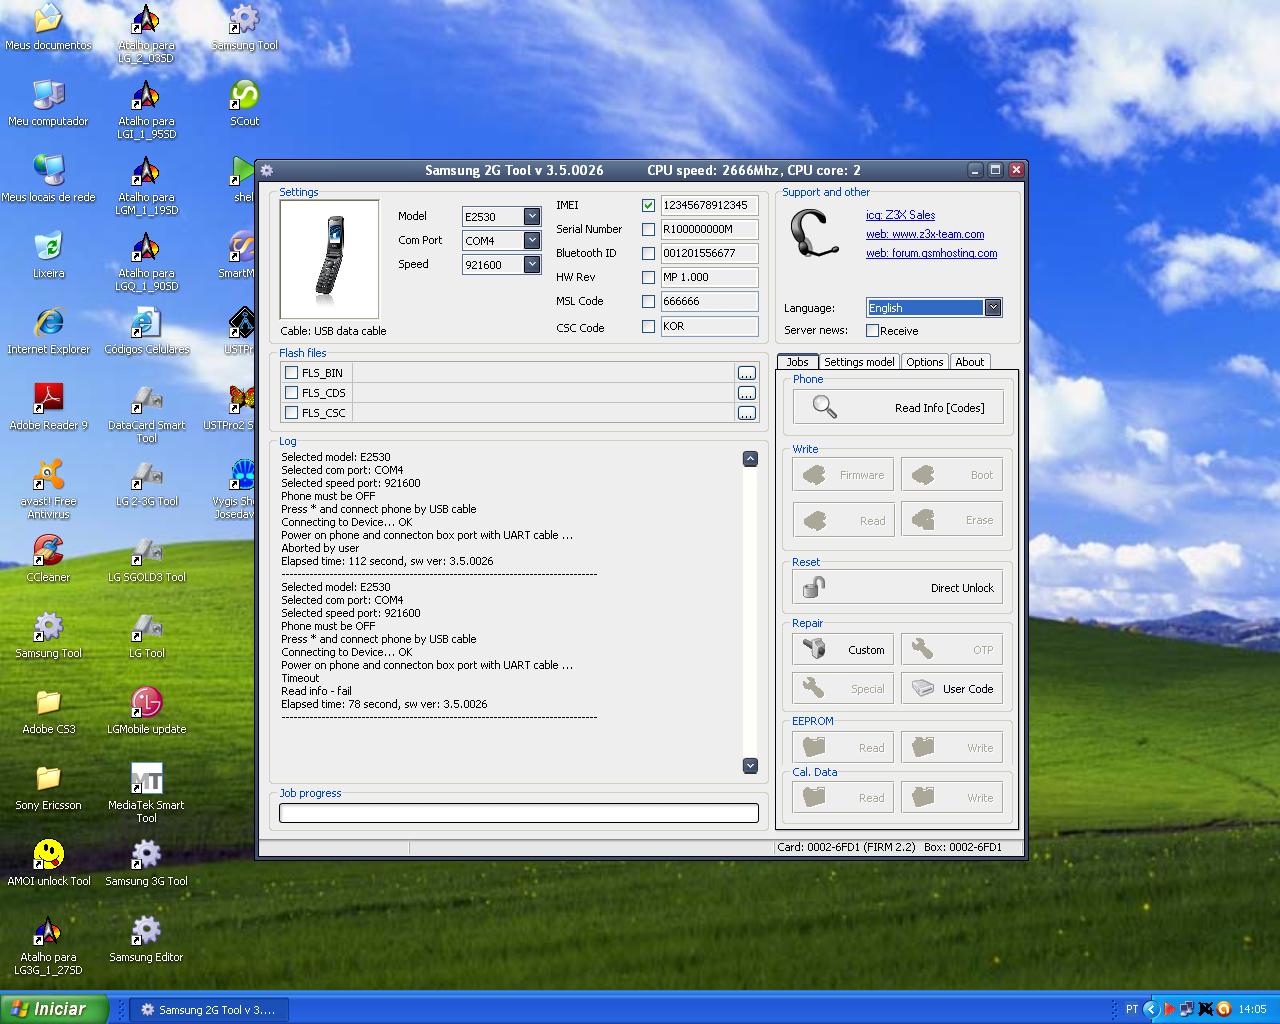1280x1024 pixels.
Task: Open the Language dropdown
Action: tap(993, 307)
